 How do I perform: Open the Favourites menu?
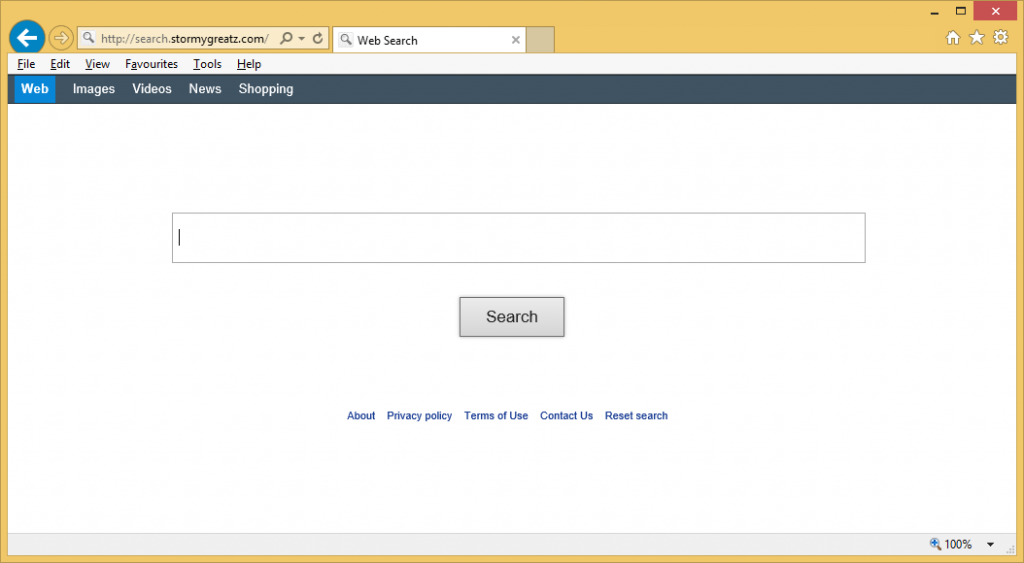coord(151,64)
